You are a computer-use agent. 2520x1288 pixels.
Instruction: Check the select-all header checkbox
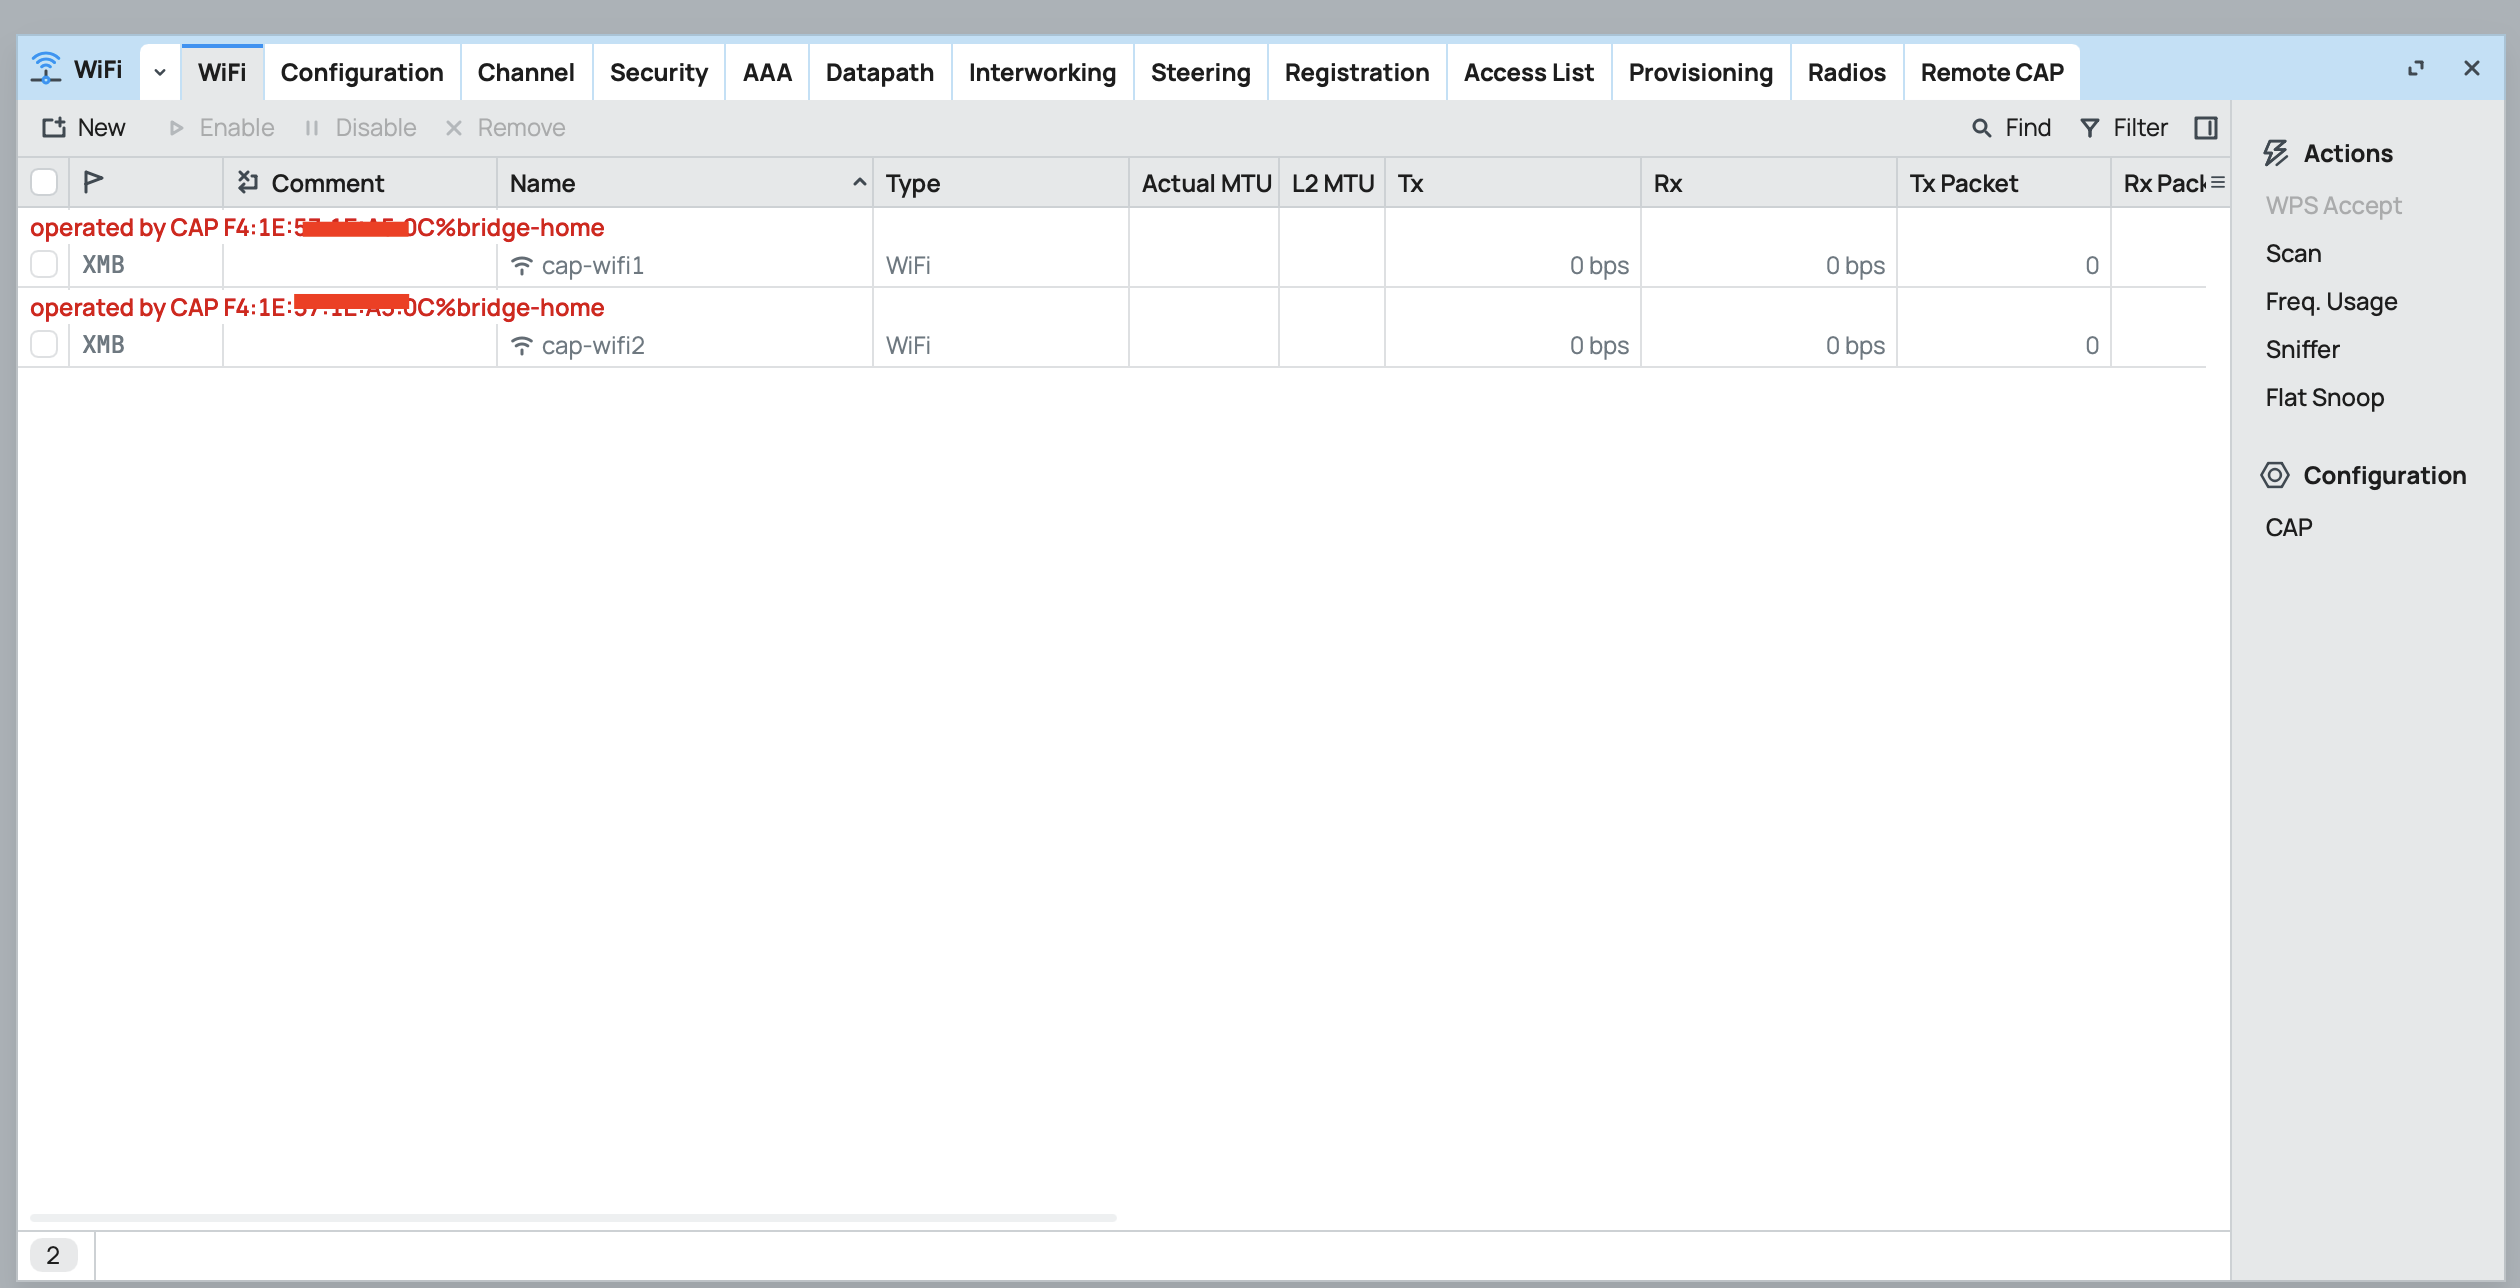pyautogui.click(x=44, y=183)
